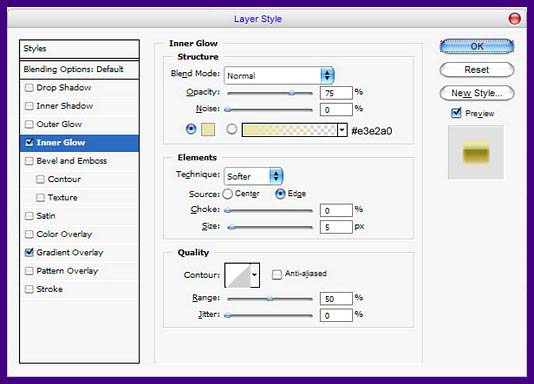Expand the gradient picker arrow
The image size is (534, 384).
coord(342,130)
